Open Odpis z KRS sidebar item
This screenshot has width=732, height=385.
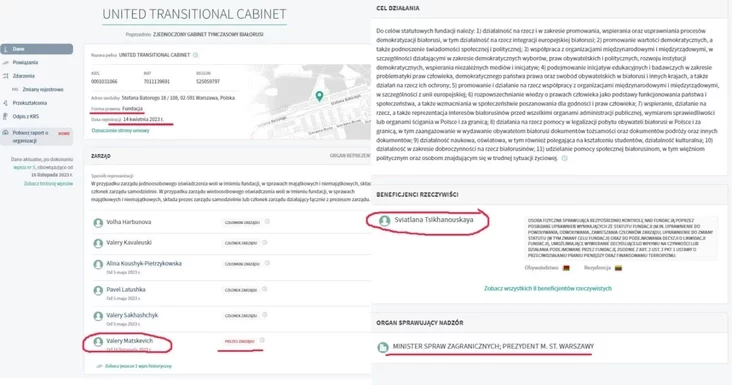tap(26, 116)
